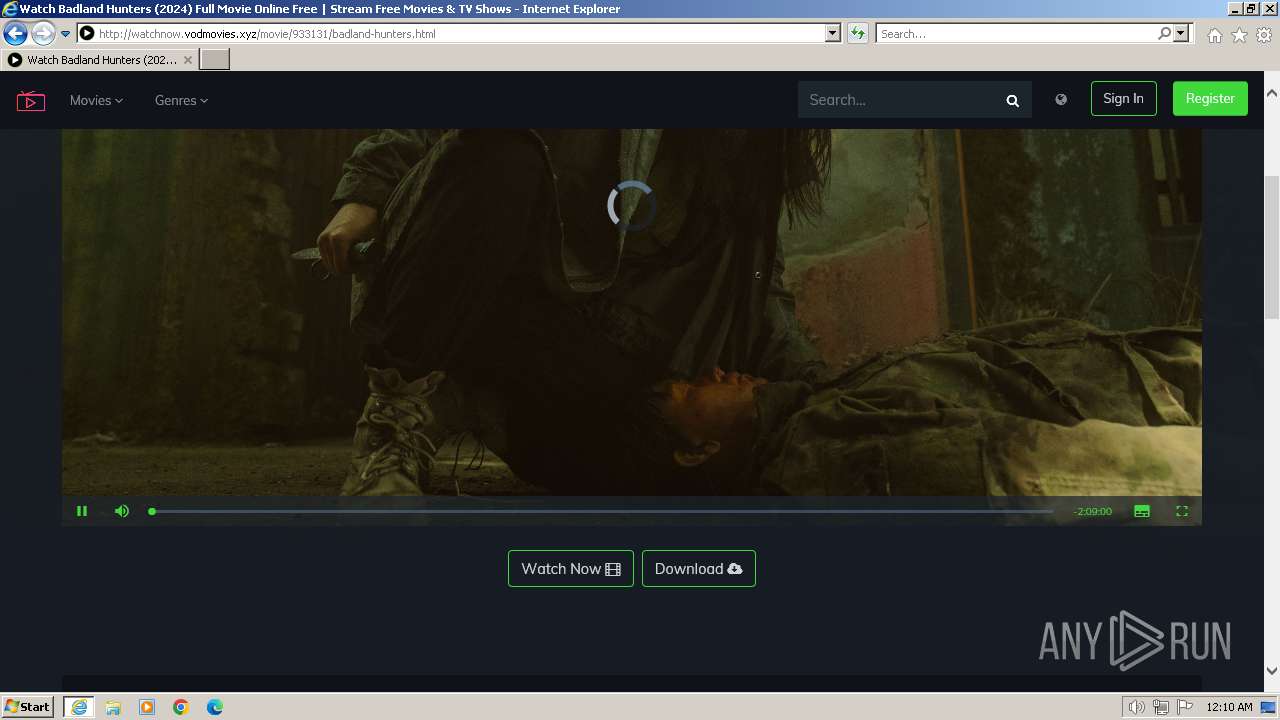Click the site logo icon
1280x720 pixels.
[31, 100]
